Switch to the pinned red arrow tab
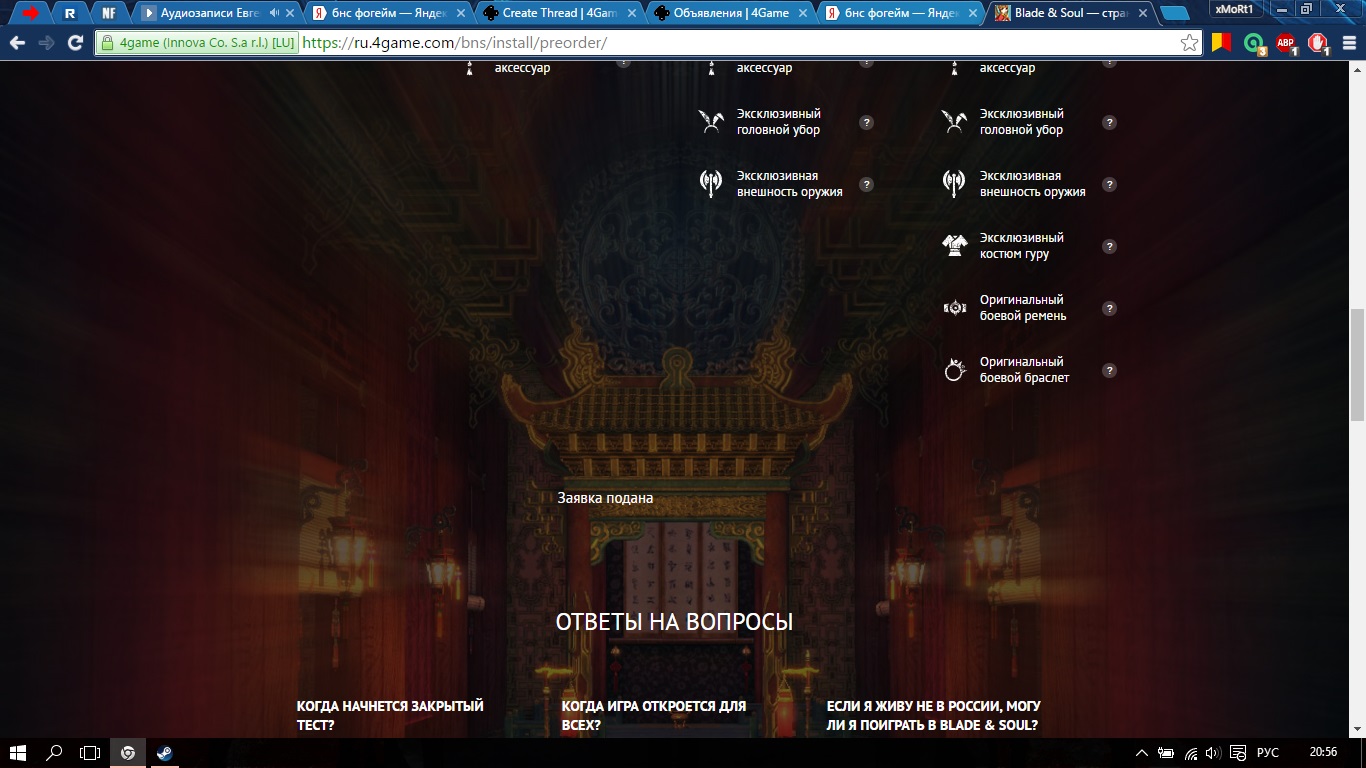1366x768 pixels. click(x=30, y=13)
